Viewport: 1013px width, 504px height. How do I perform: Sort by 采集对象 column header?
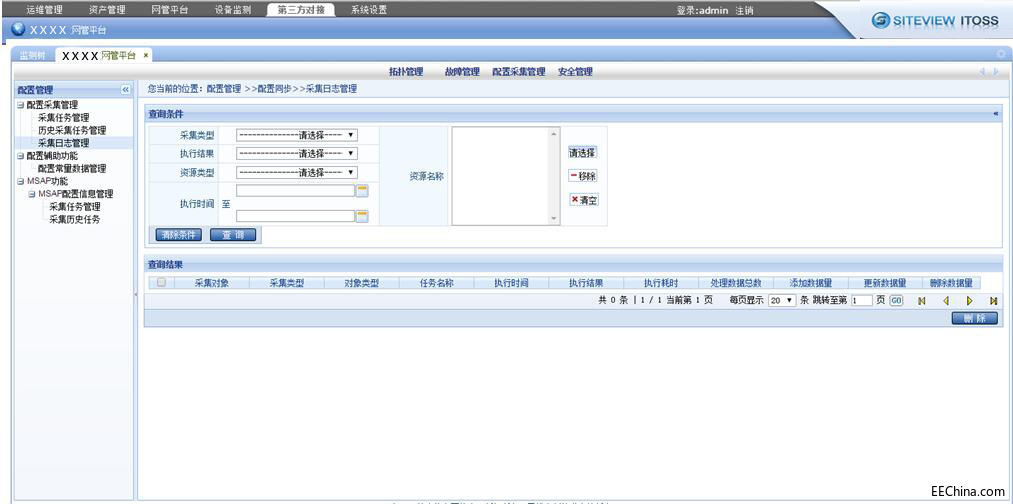212,283
